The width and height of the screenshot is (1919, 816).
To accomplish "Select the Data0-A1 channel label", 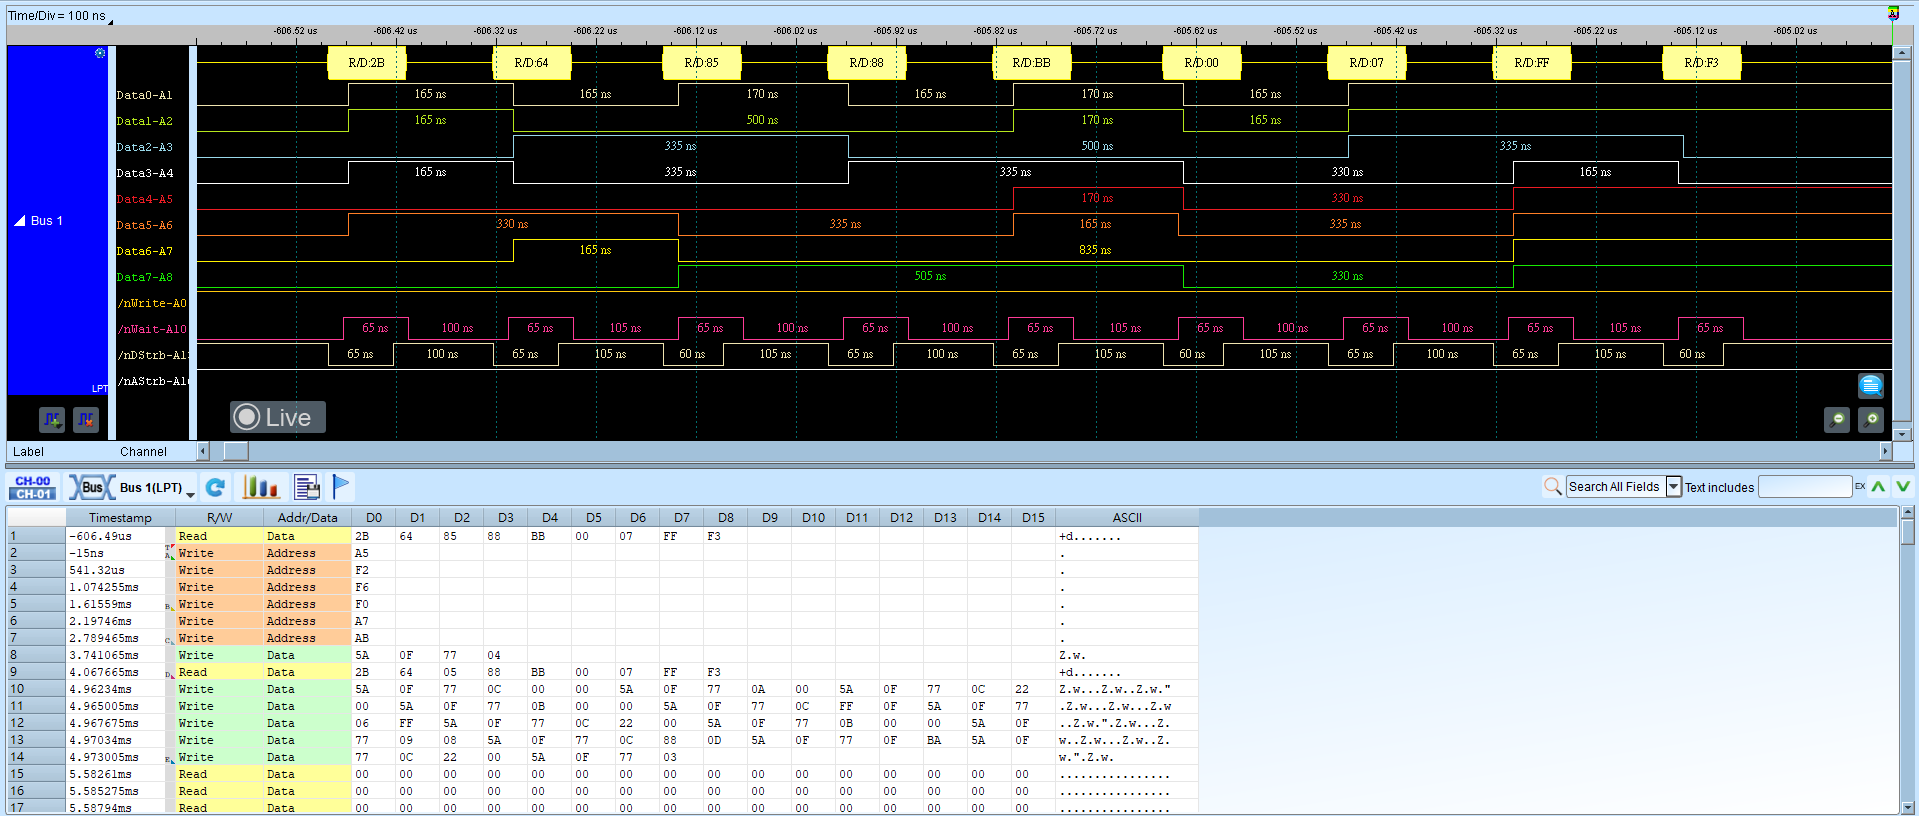I will (145, 95).
